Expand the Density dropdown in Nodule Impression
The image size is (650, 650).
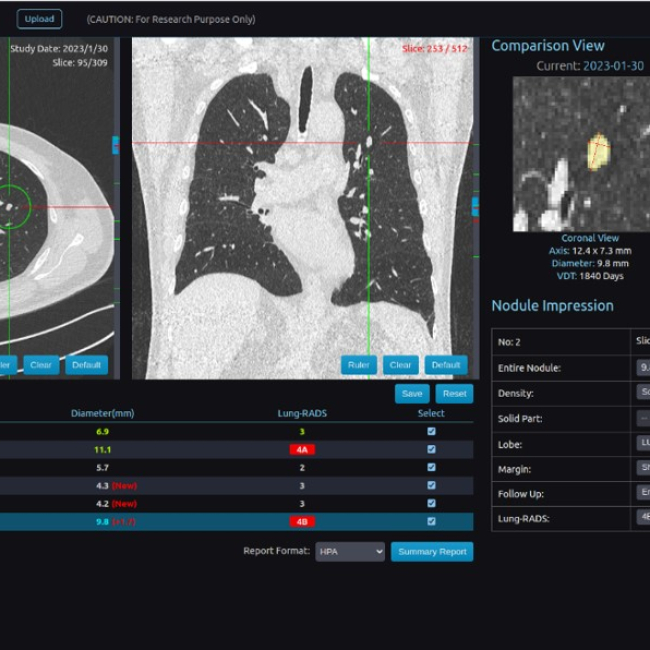click(643, 393)
